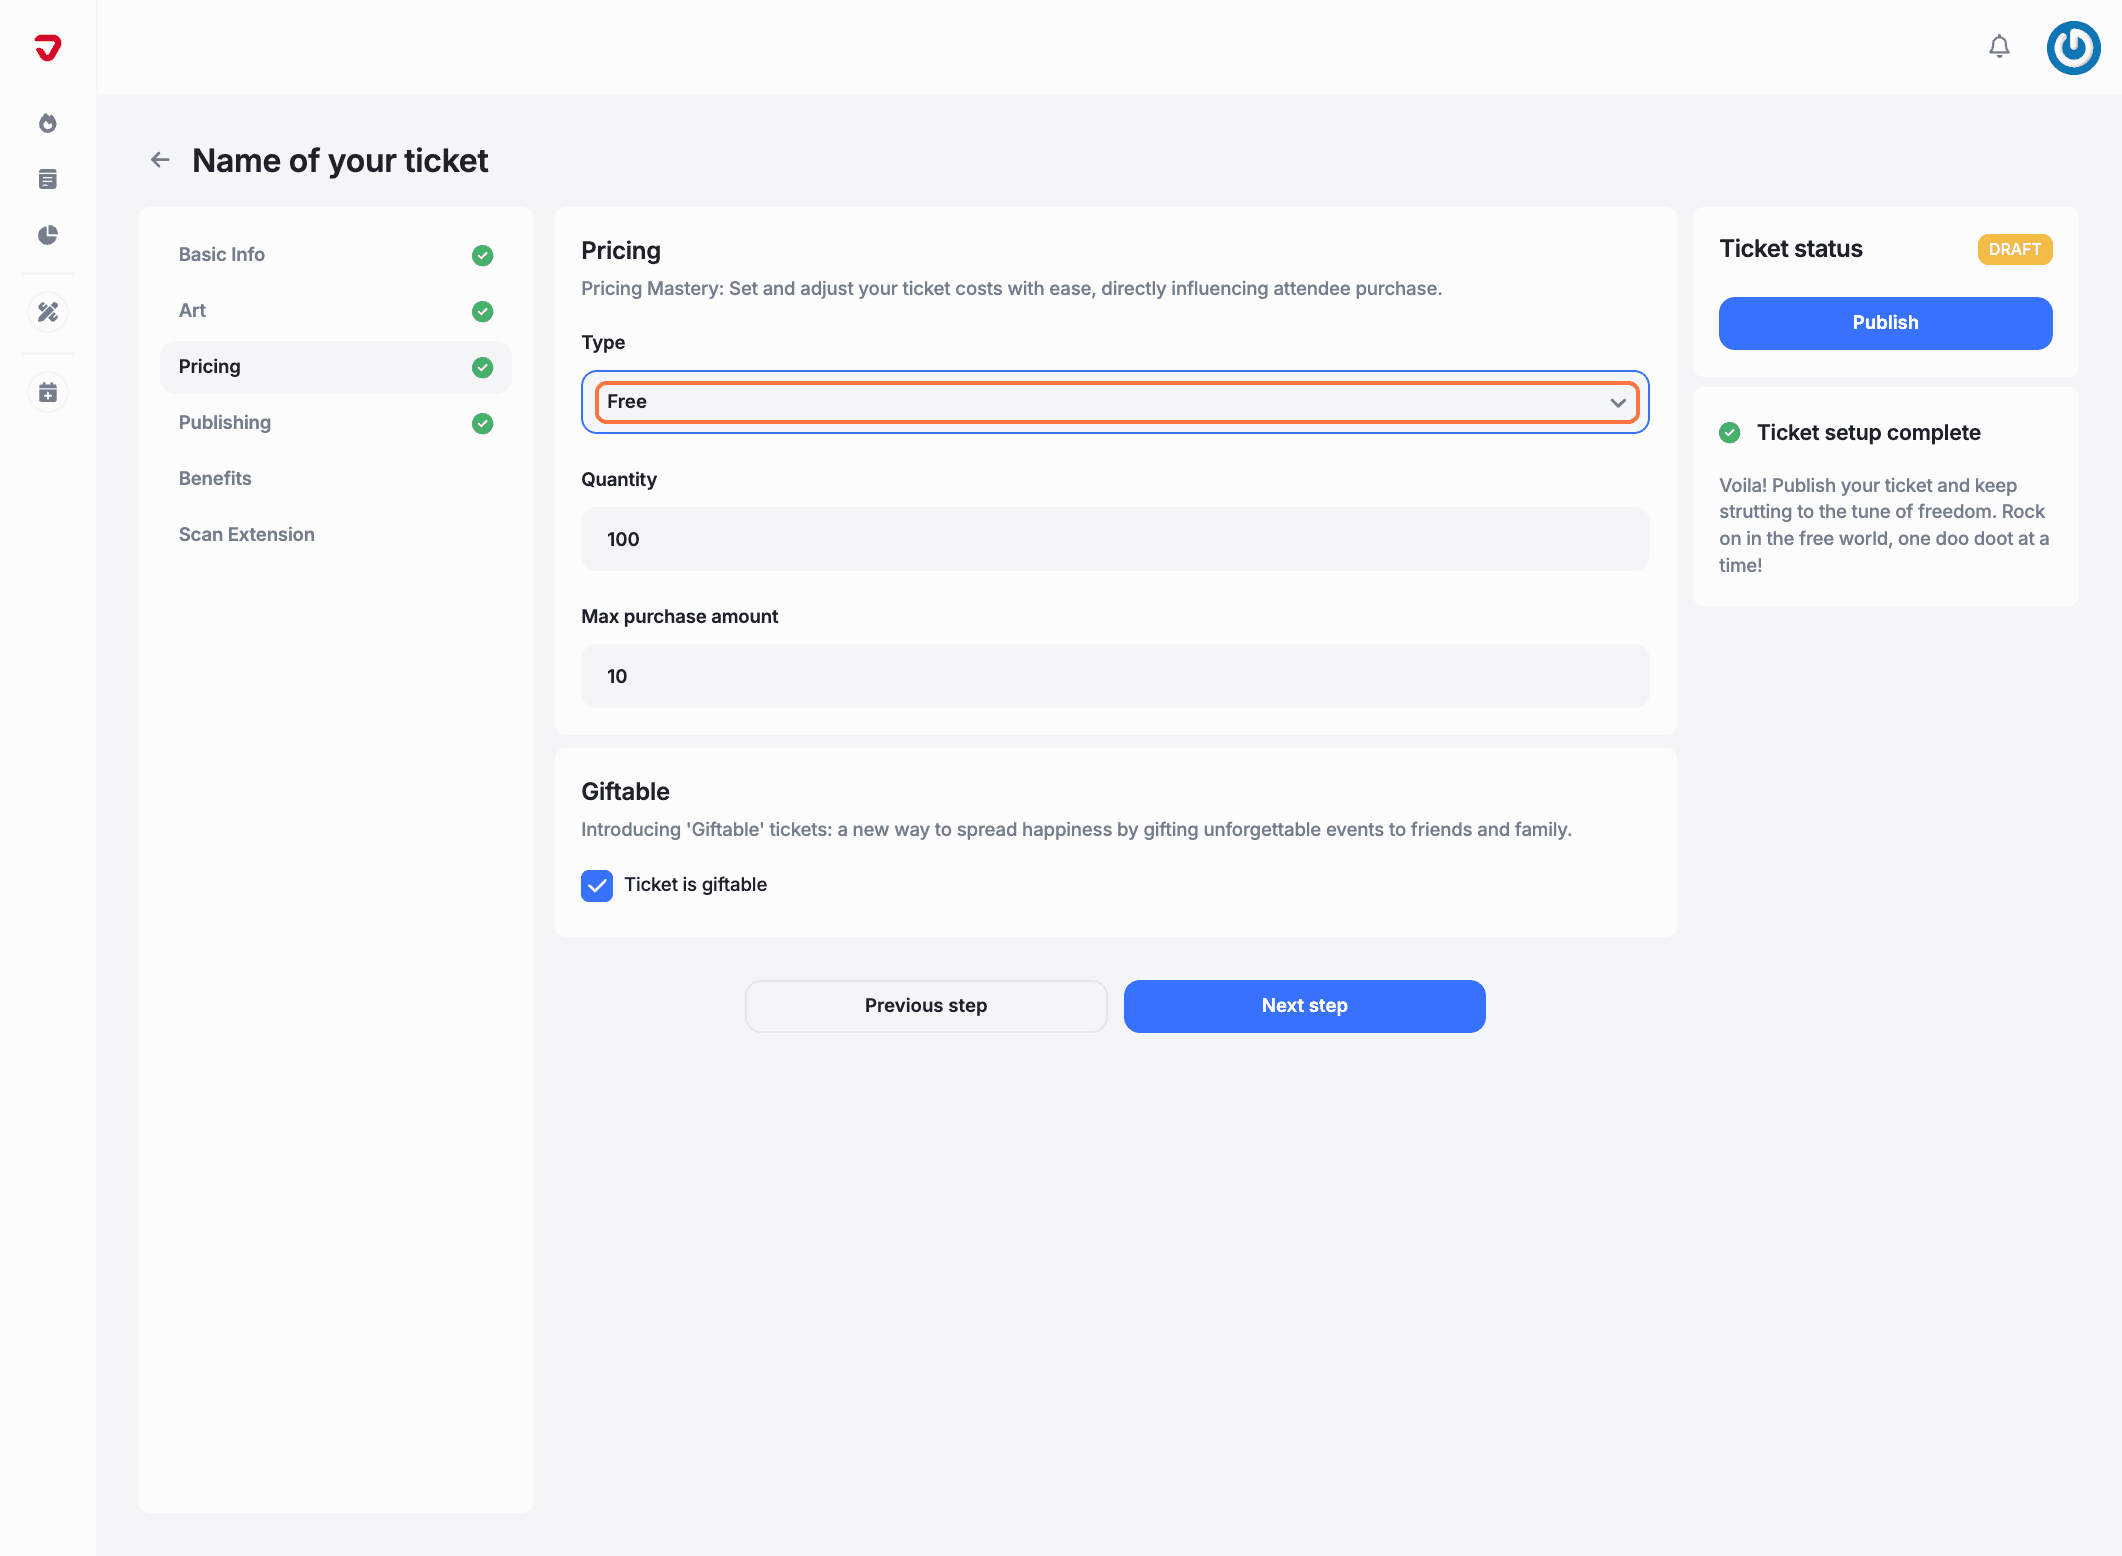Open the flame icon in the sidebar
Viewport: 2122px width, 1556px height.
coord(47,123)
